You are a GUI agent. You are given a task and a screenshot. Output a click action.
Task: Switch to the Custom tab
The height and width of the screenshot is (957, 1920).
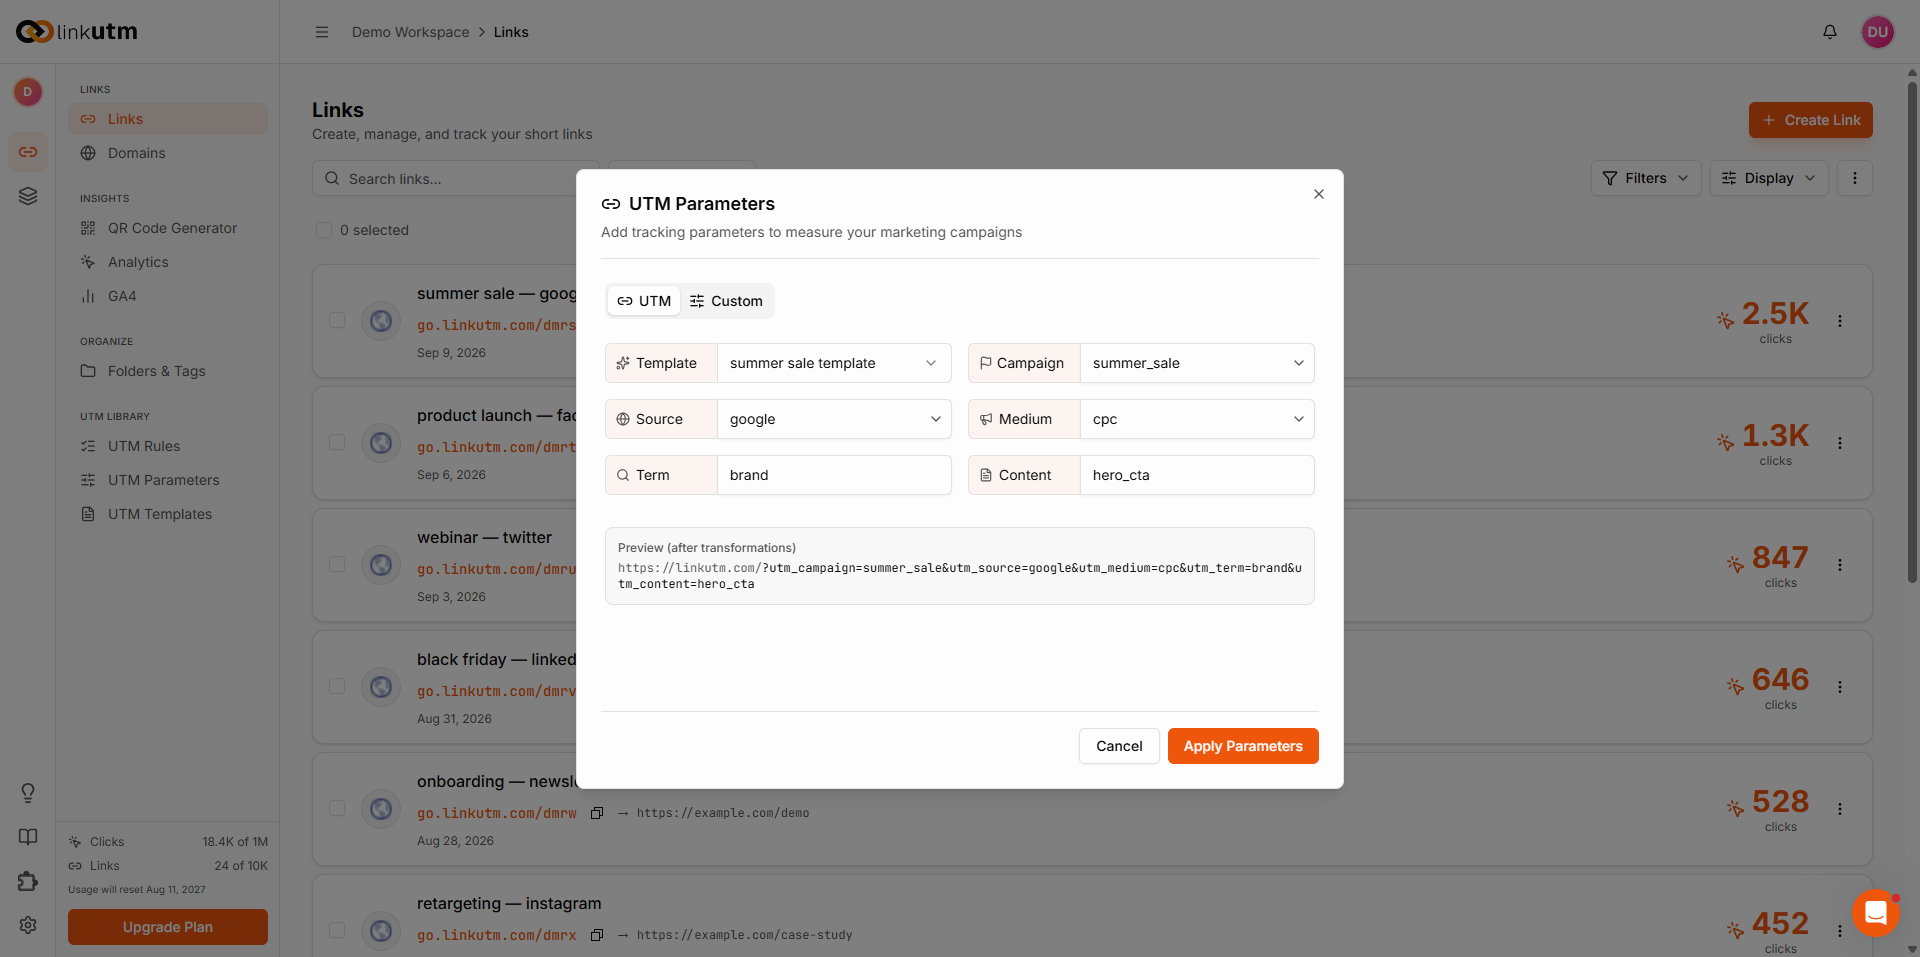pyautogui.click(x=726, y=301)
